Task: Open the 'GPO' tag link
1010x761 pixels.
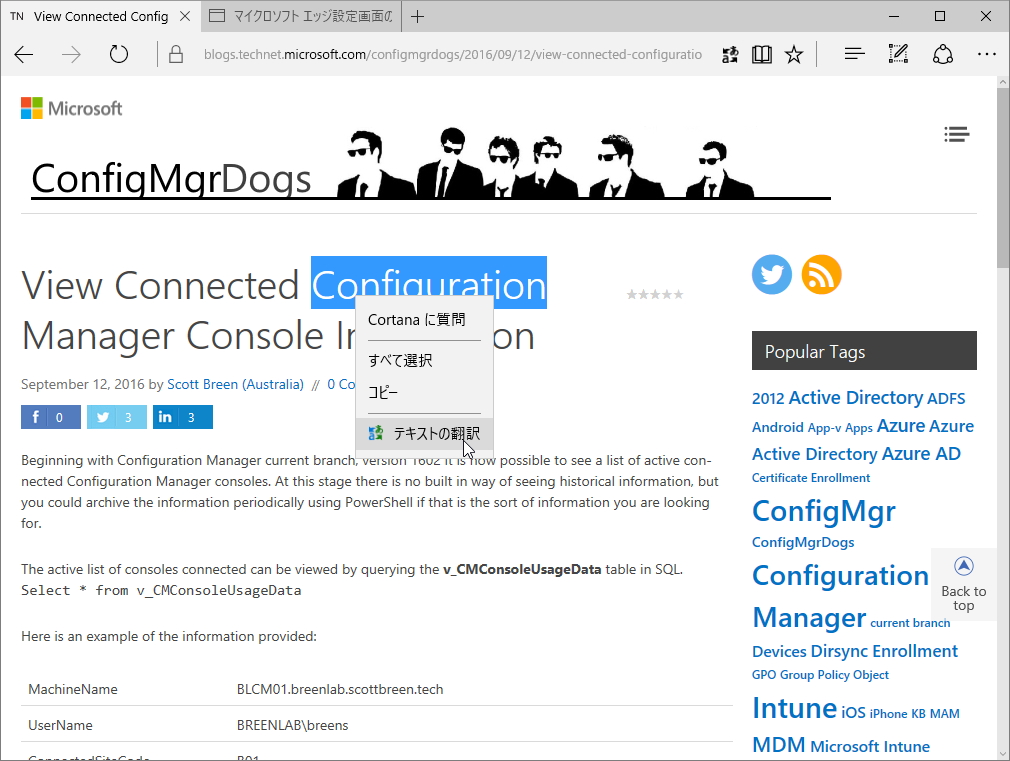Action: pyautogui.click(x=764, y=675)
